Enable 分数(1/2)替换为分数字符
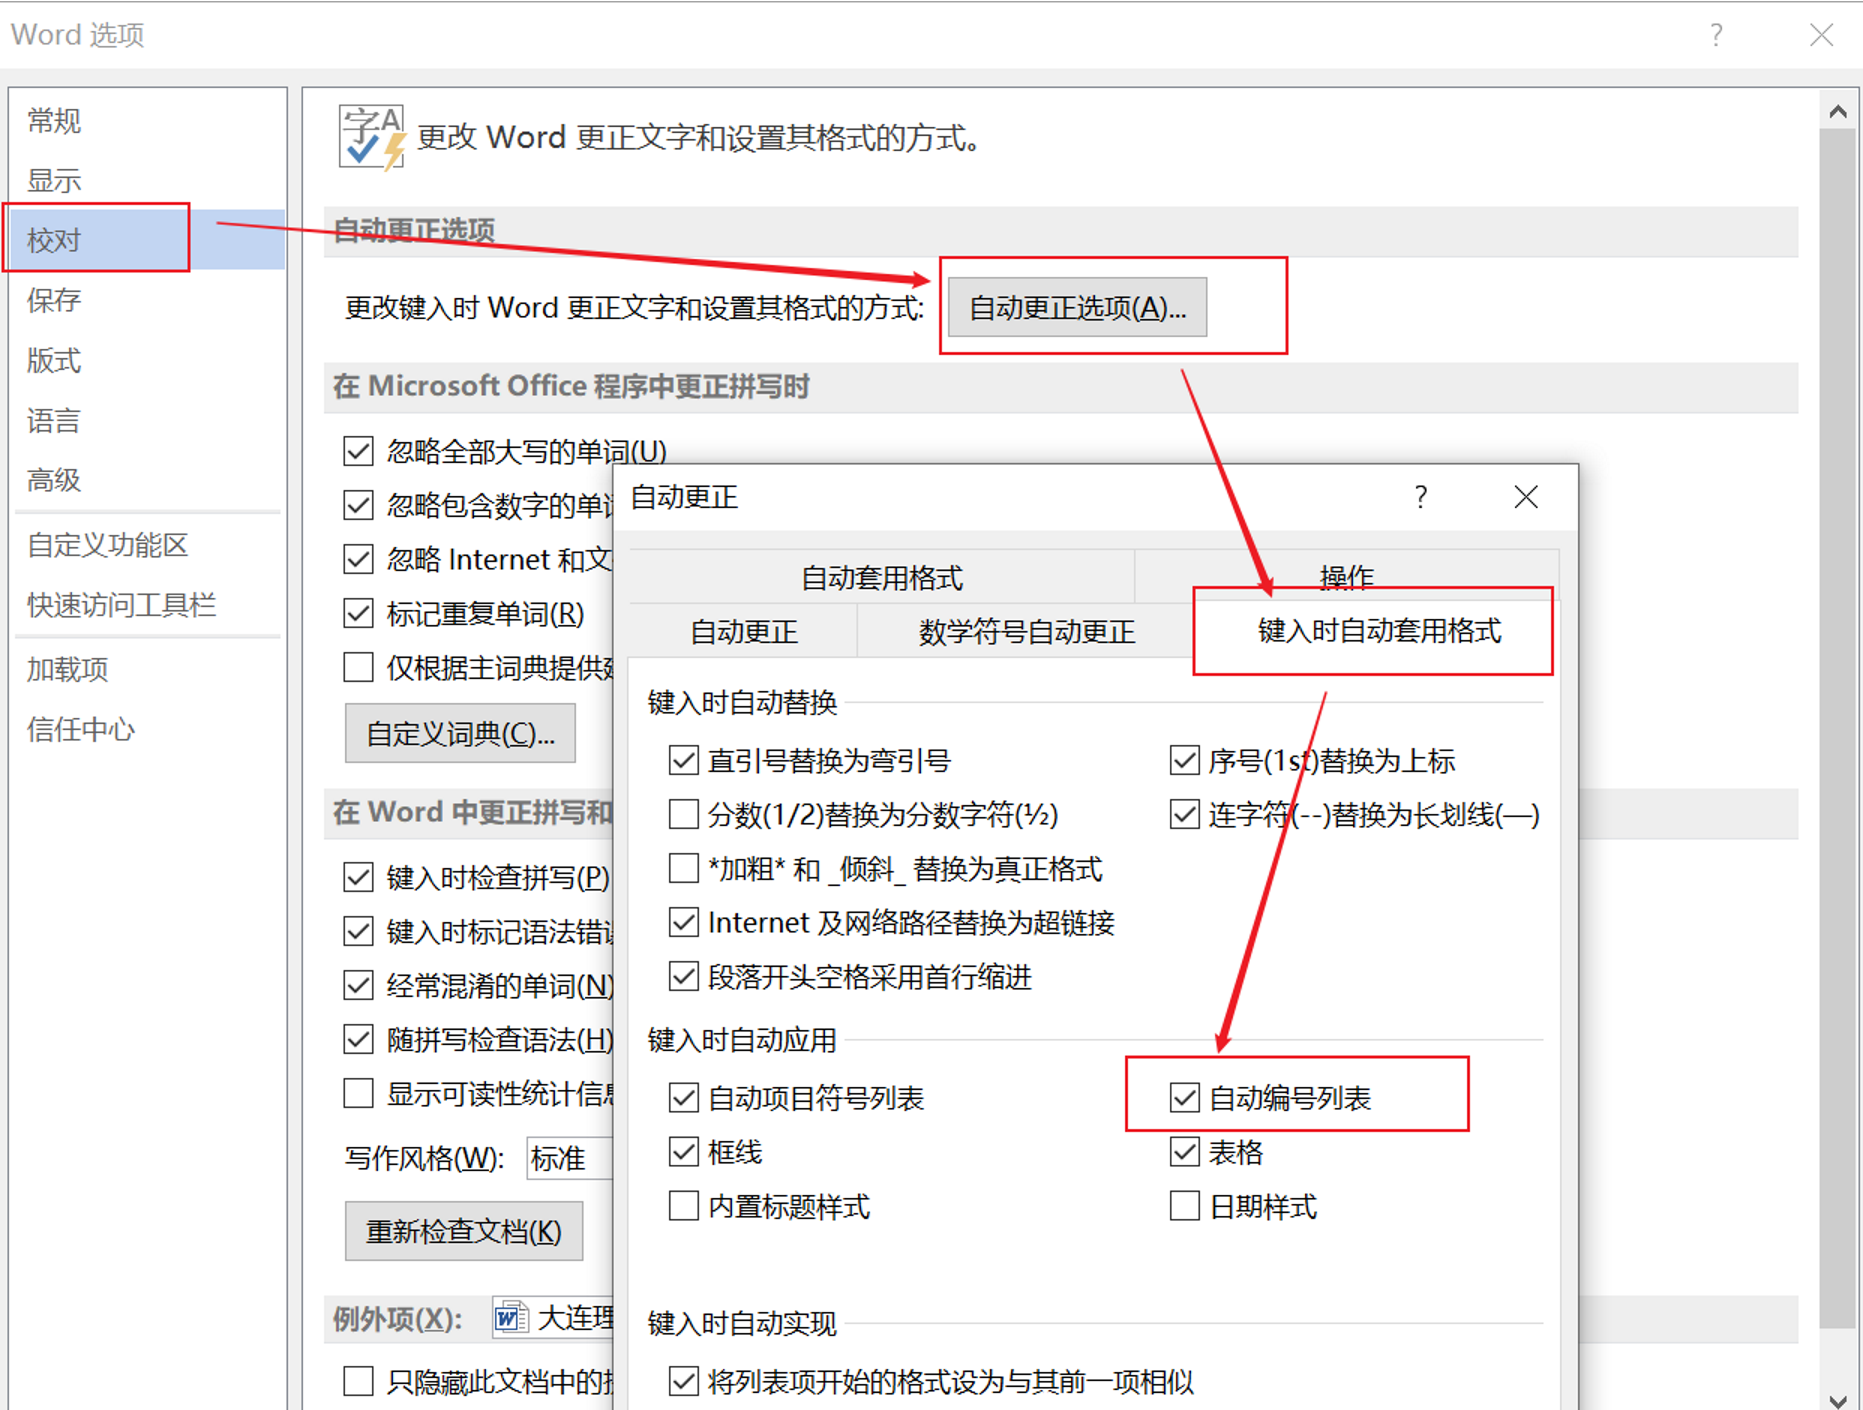 click(683, 814)
